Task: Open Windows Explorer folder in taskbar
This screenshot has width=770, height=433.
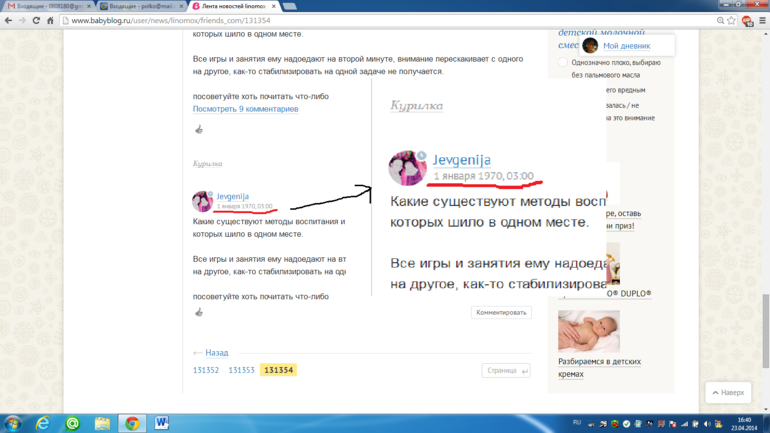Action: coord(102,423)
